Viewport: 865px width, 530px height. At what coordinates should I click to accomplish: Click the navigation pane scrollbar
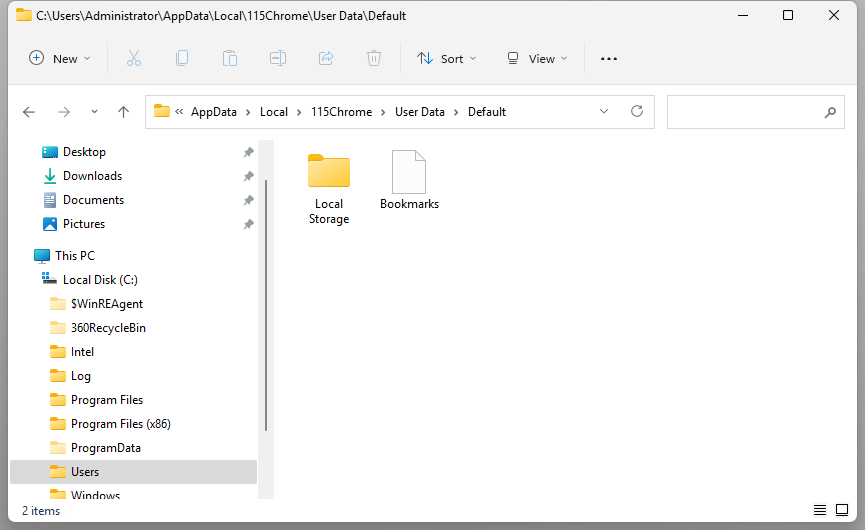[x=266, y=305]
